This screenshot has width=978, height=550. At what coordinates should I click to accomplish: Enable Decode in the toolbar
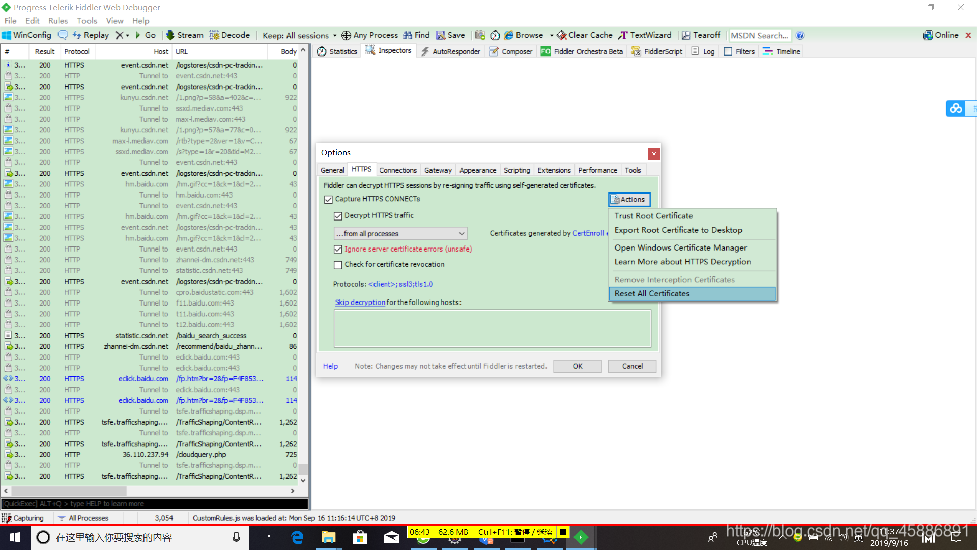tap(230, 36)
